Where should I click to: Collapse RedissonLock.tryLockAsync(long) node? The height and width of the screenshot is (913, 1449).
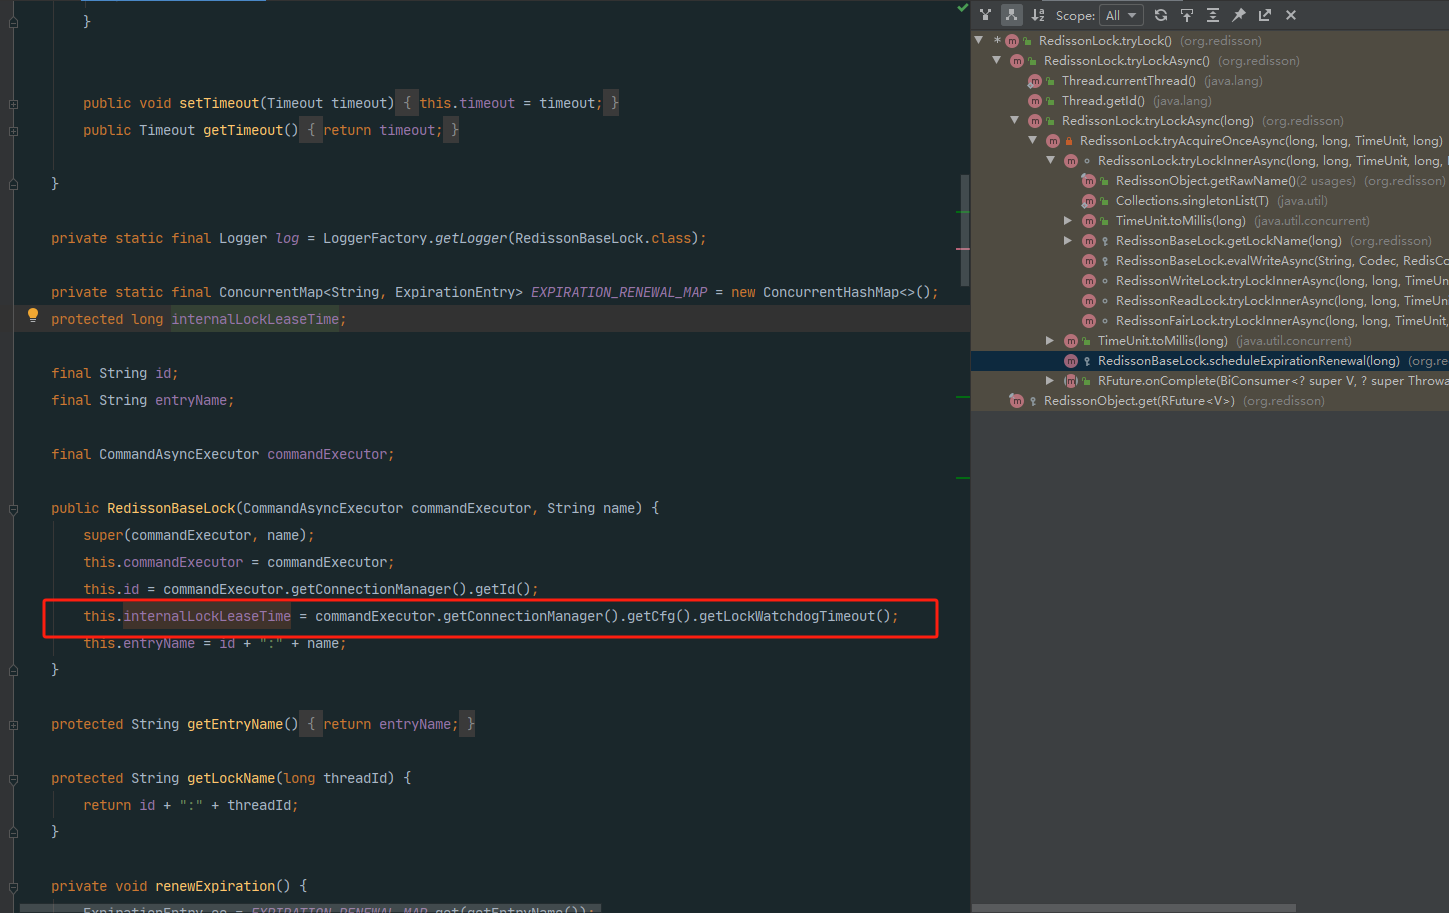(x=1015, y=121)
